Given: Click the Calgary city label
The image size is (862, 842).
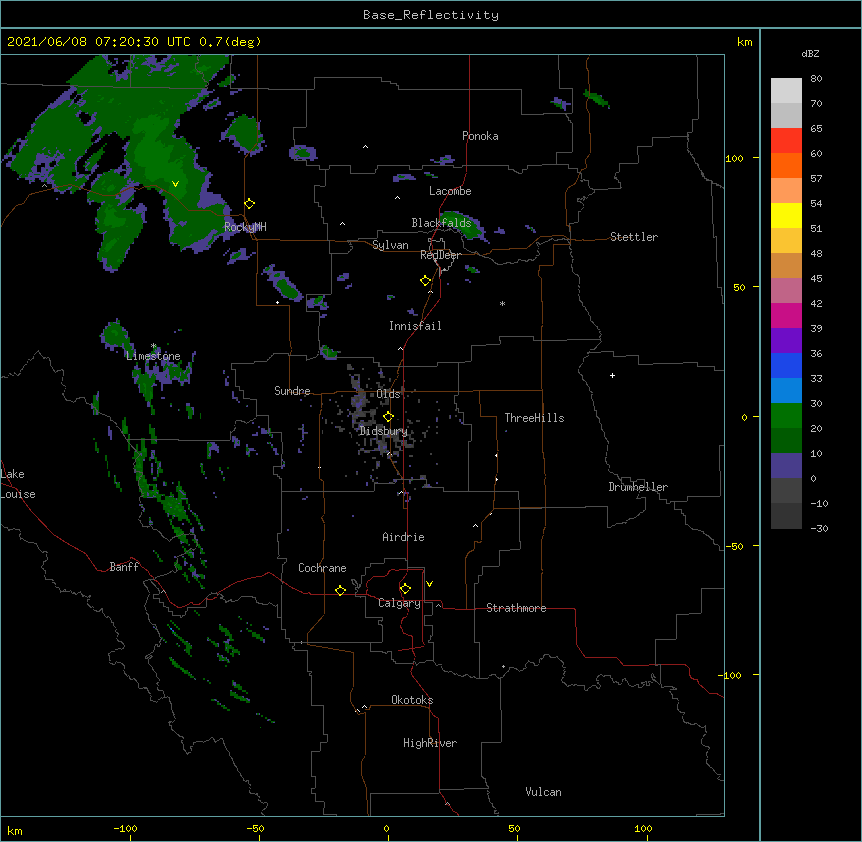Looking at the screenshot, I should [399, 603].
